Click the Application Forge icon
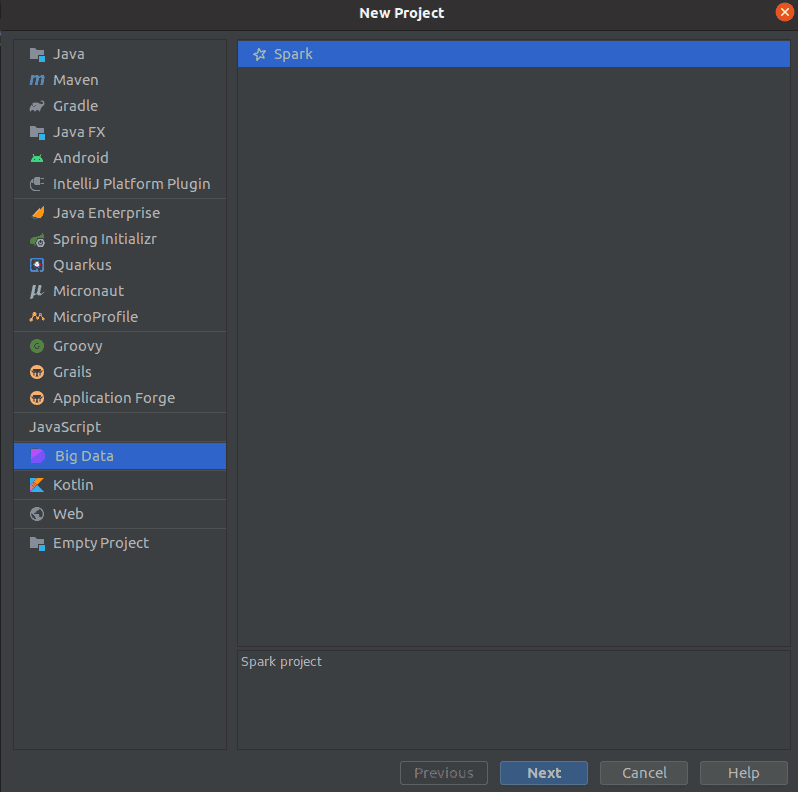 pos(37,398)
